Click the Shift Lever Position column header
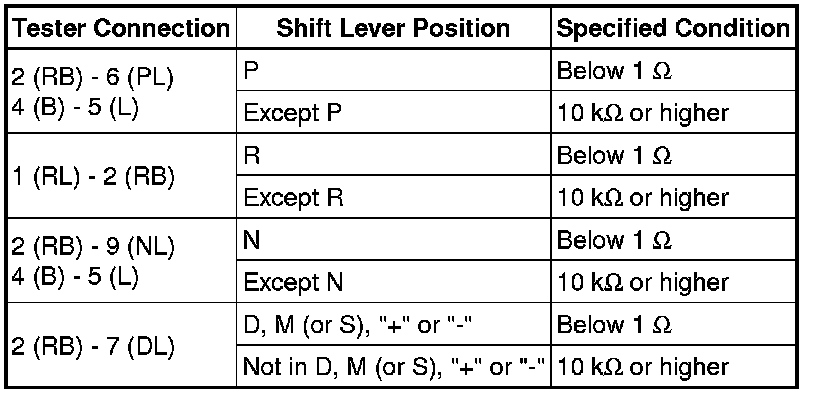Viewport: 816px width, 394px height. pyautogui.click(x=393, y=29)
